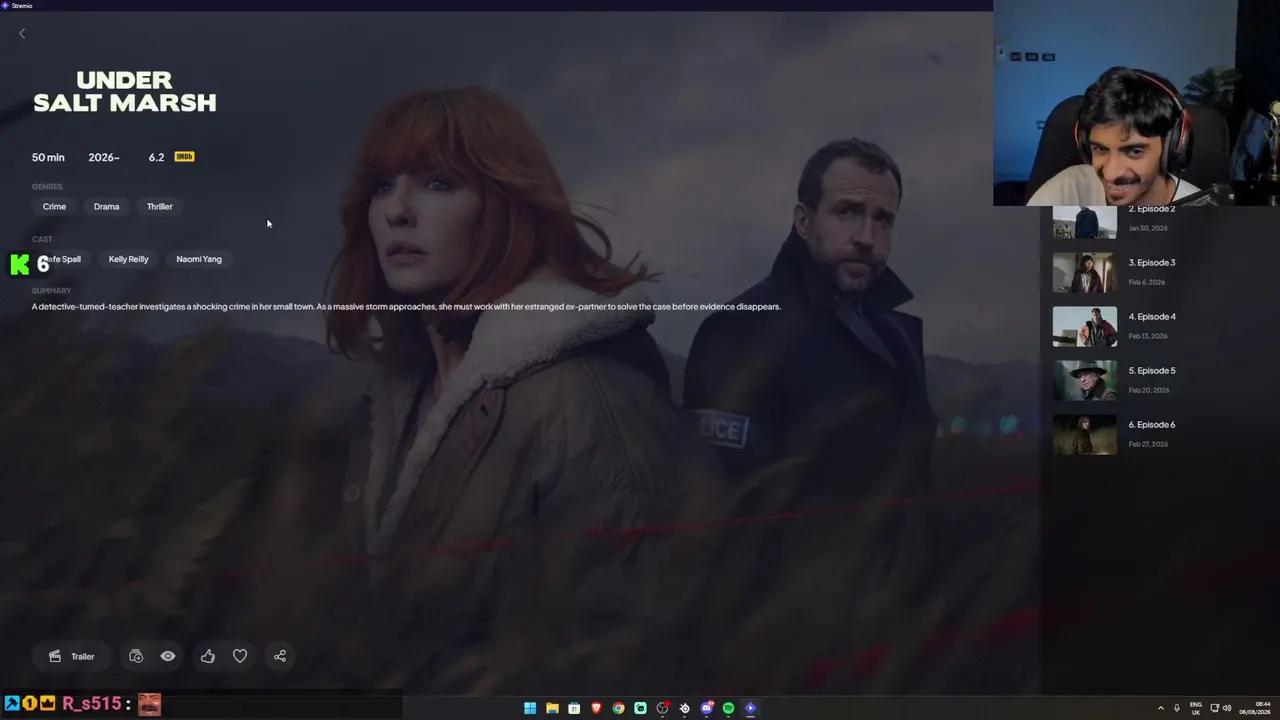
Task: Filter by the Drama genre
Action: [106, 207]
